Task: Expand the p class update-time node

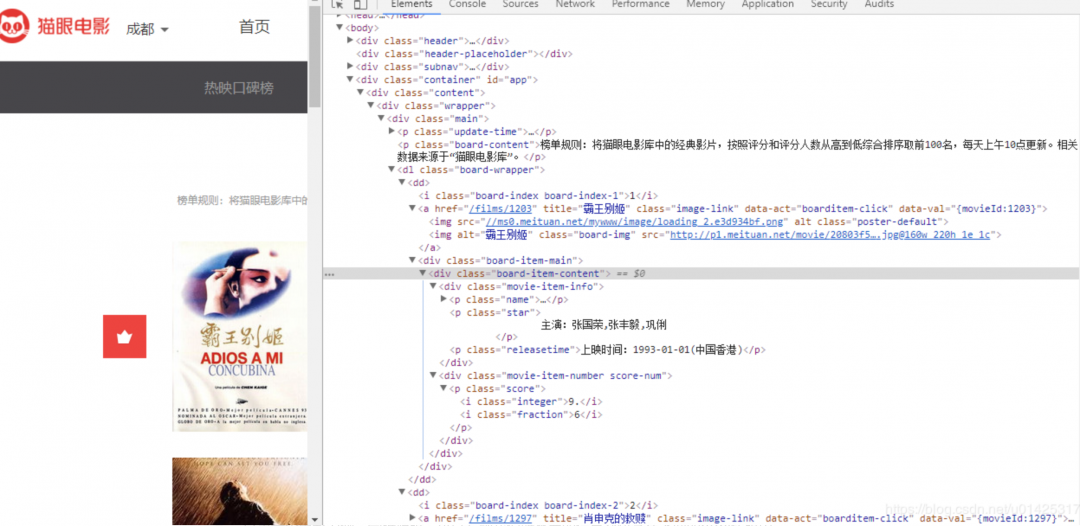Action: (391, 132)
